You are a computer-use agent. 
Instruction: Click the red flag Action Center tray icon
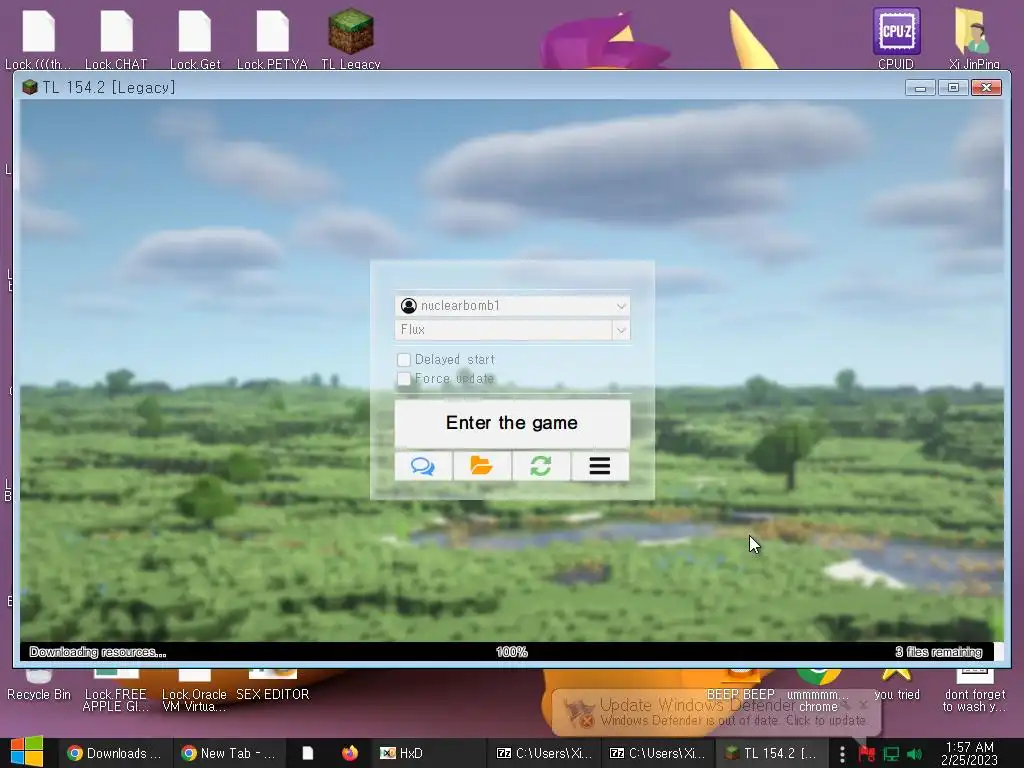click(867, 754)
